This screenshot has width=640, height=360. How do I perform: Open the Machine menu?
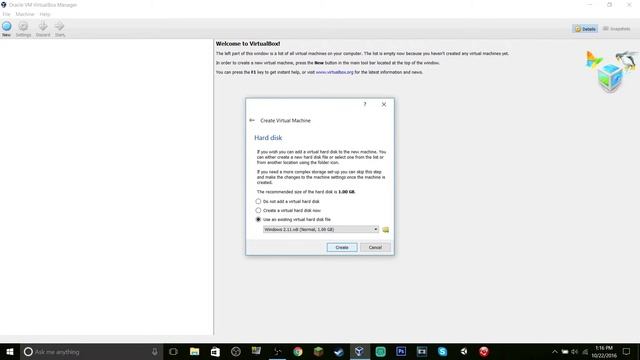coord(25,14)
